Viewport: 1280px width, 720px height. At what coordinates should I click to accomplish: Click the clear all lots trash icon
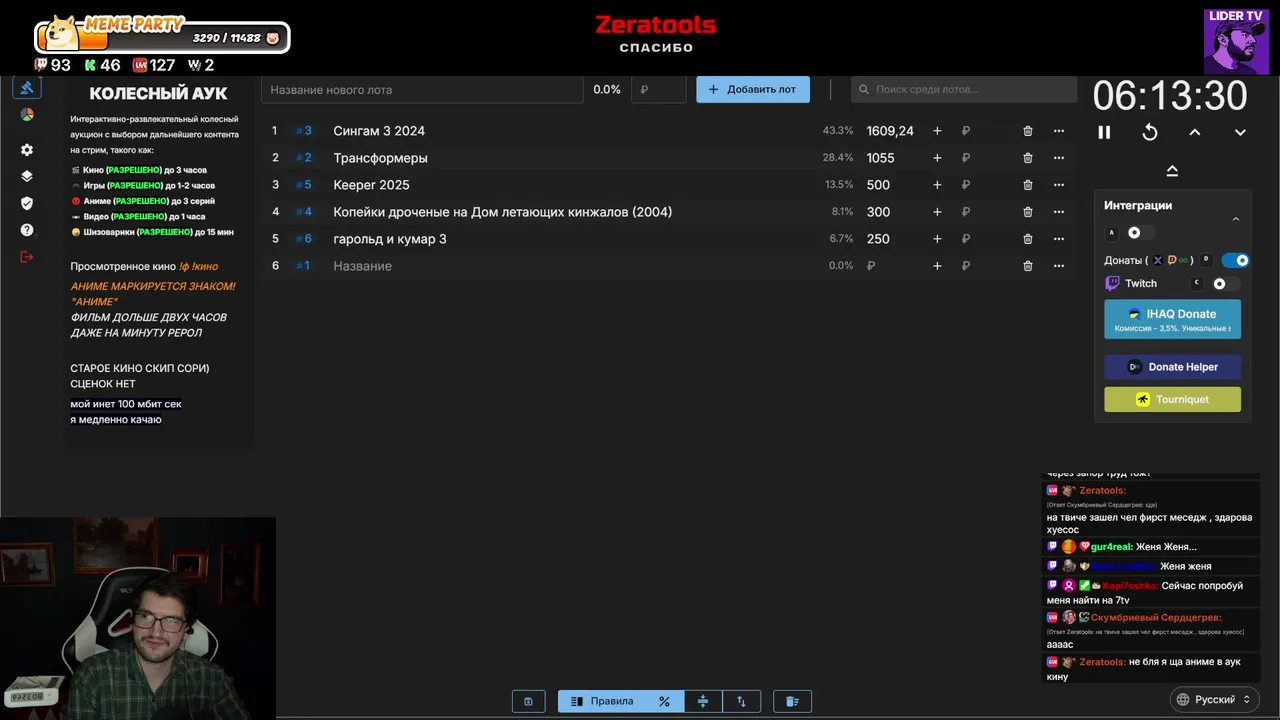792,701
